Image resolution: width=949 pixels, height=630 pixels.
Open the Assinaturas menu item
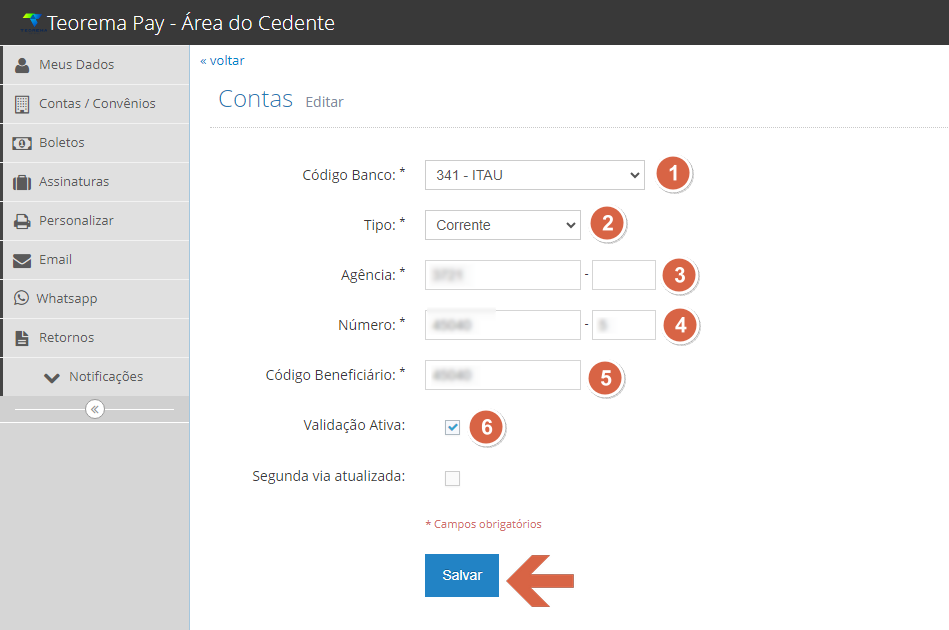pos(96,182)
